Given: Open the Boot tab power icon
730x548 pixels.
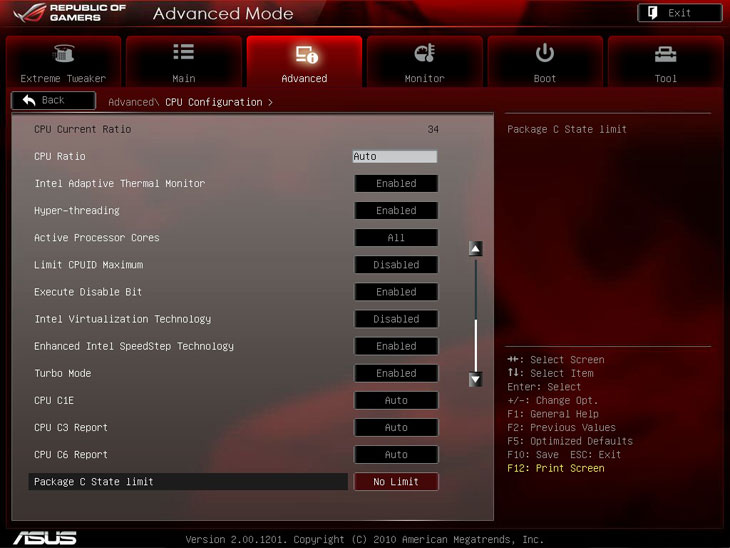Looking at the screenshot, I should coord(545,54).
